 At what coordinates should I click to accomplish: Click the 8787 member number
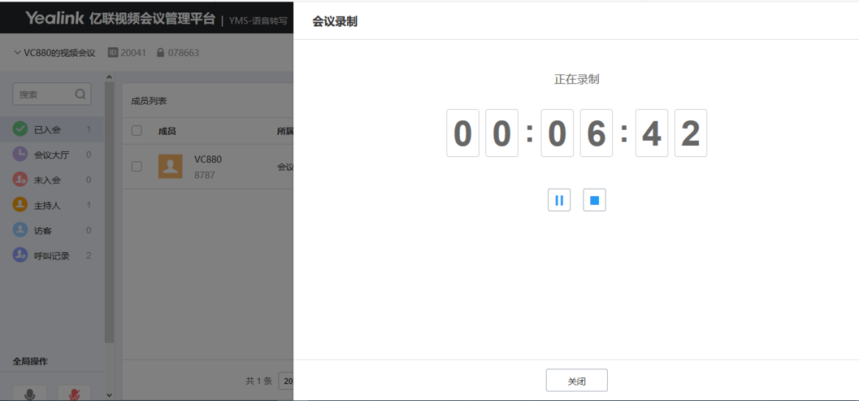(x=204, y=175)
